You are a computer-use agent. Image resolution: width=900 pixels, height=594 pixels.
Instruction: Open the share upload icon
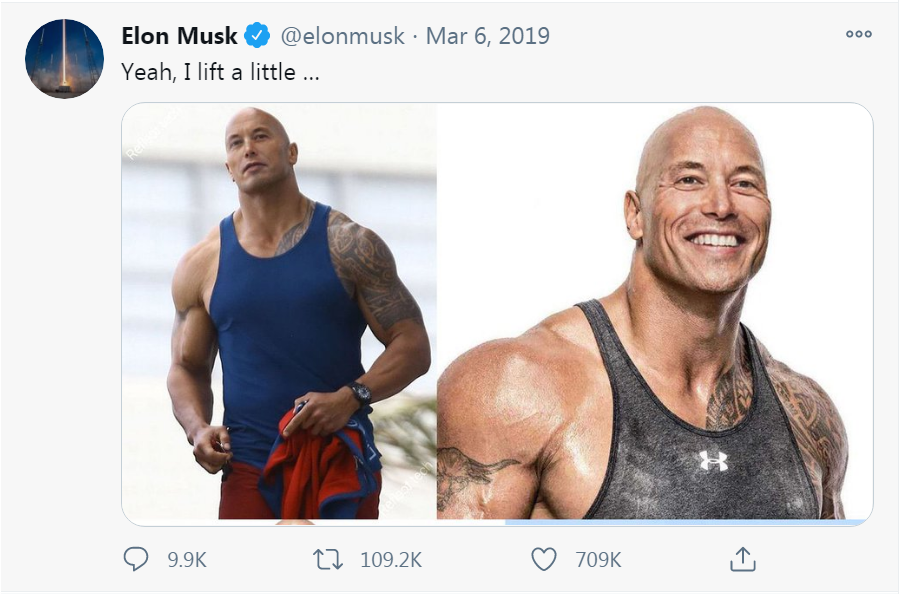coord(742,559)
